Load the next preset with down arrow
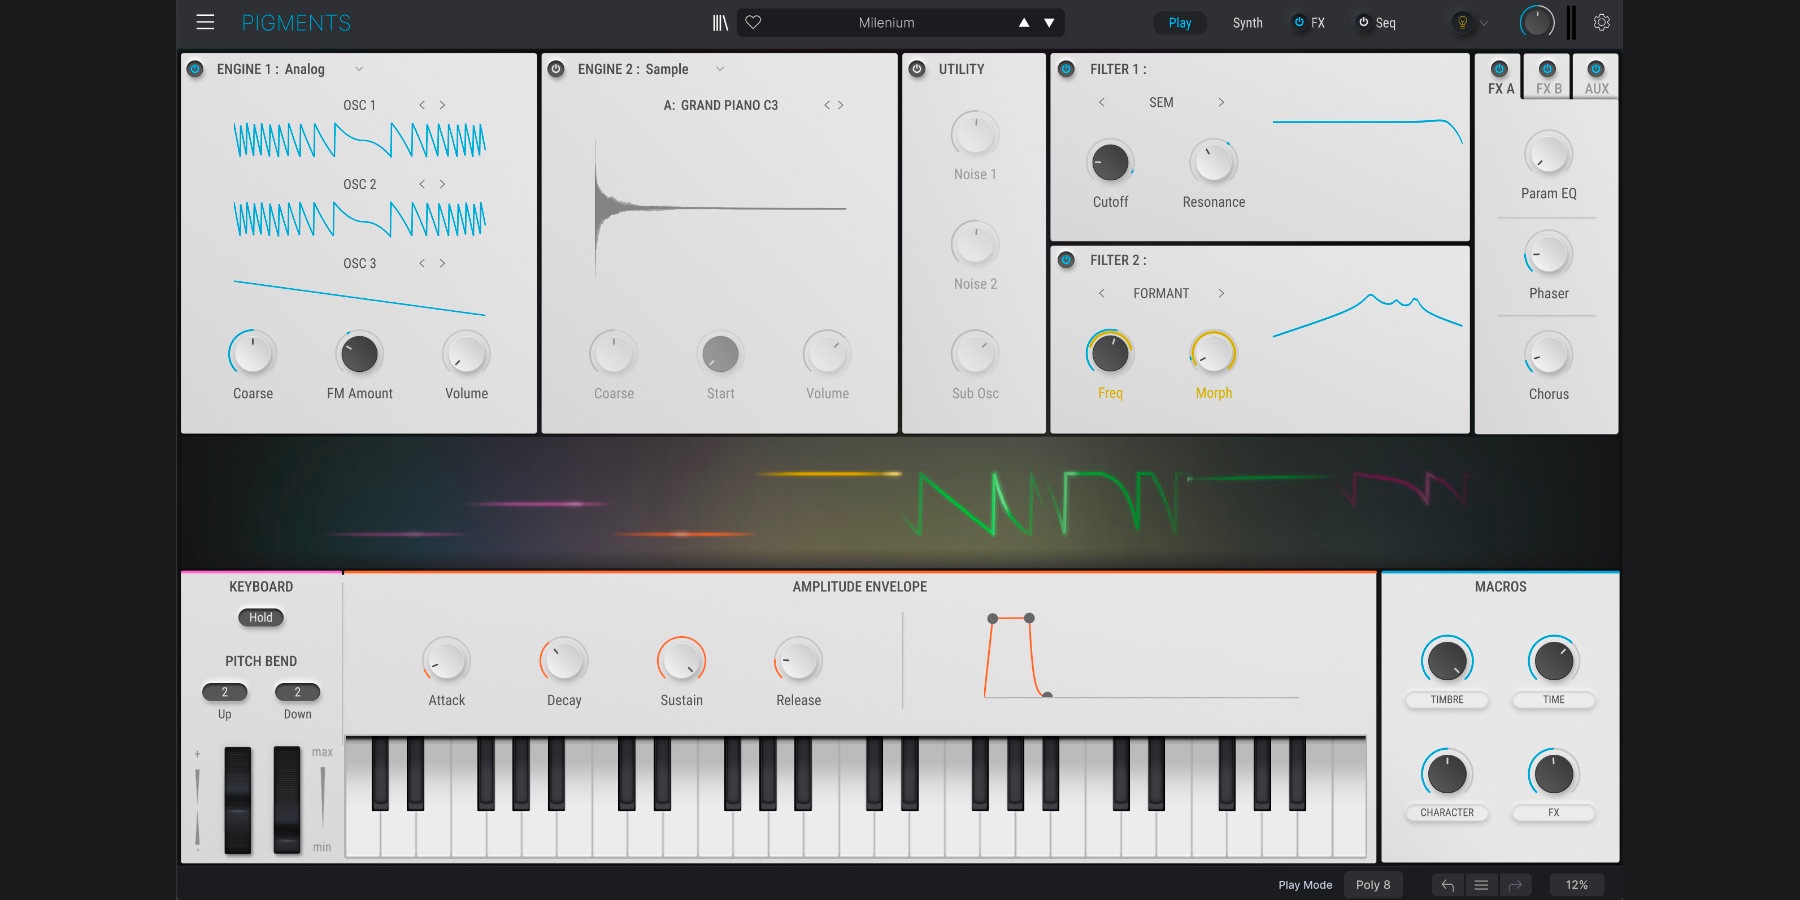 click(x=1049, y=22)
